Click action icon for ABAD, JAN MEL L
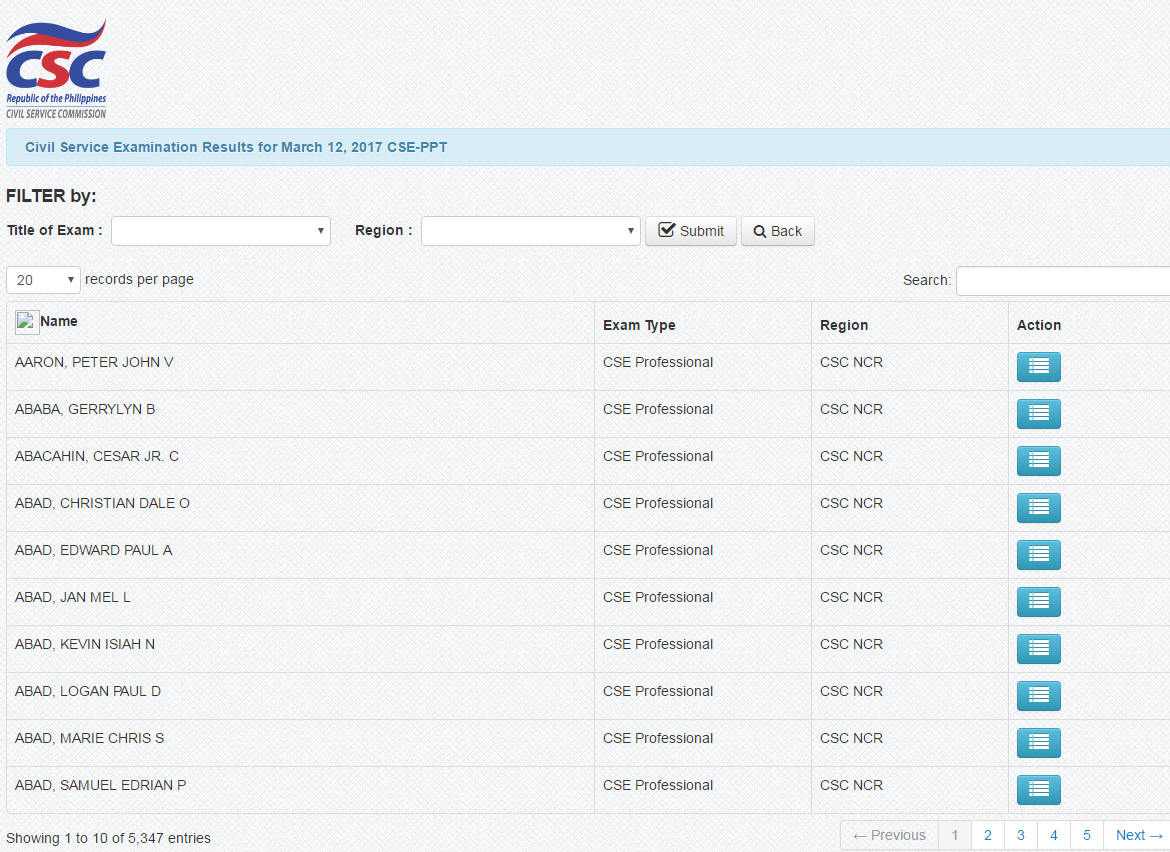The width and height of the screenshot is (1170, 852). click(1038, 602)
